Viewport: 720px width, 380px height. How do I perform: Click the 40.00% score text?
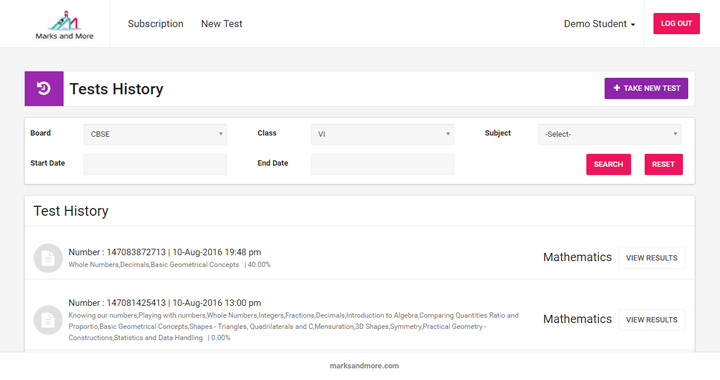point(259,265)
